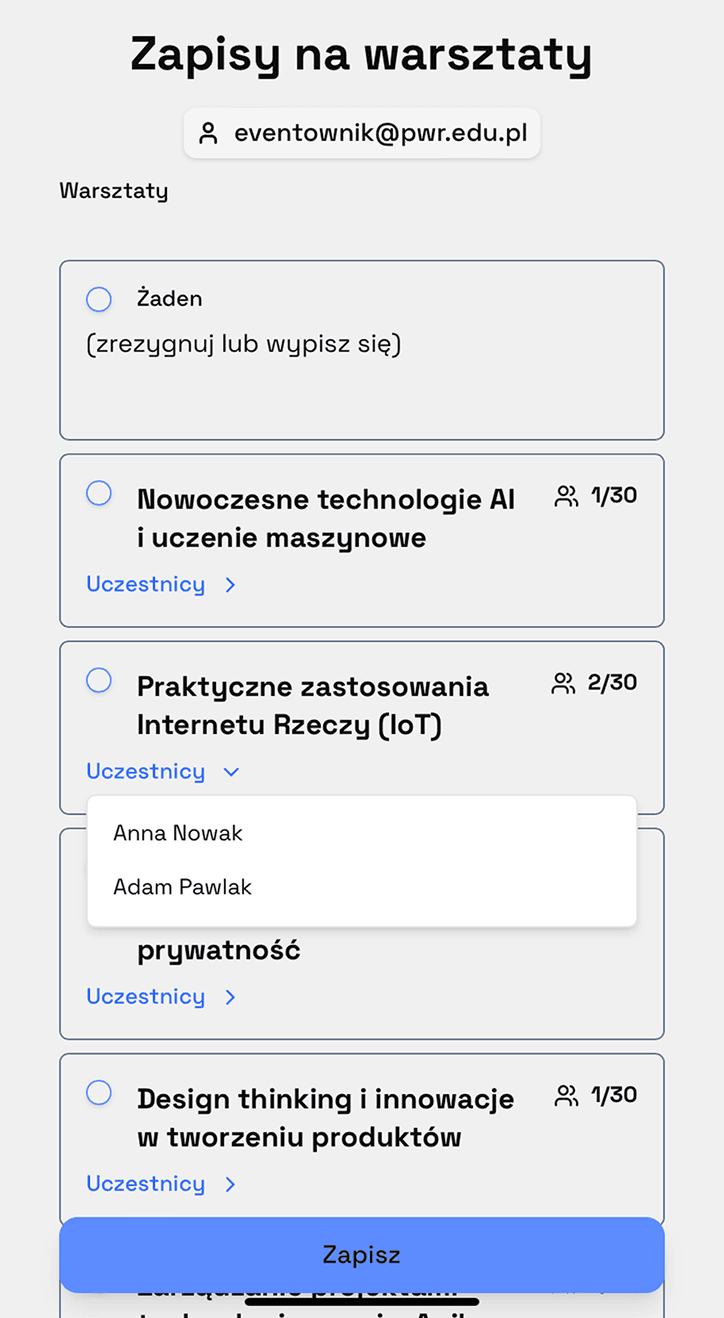Expand Uczestnicy chevron under Design thinking workshop
Image resolution: width=724 pixels, height=1318 pixels.
[230, 1184]
